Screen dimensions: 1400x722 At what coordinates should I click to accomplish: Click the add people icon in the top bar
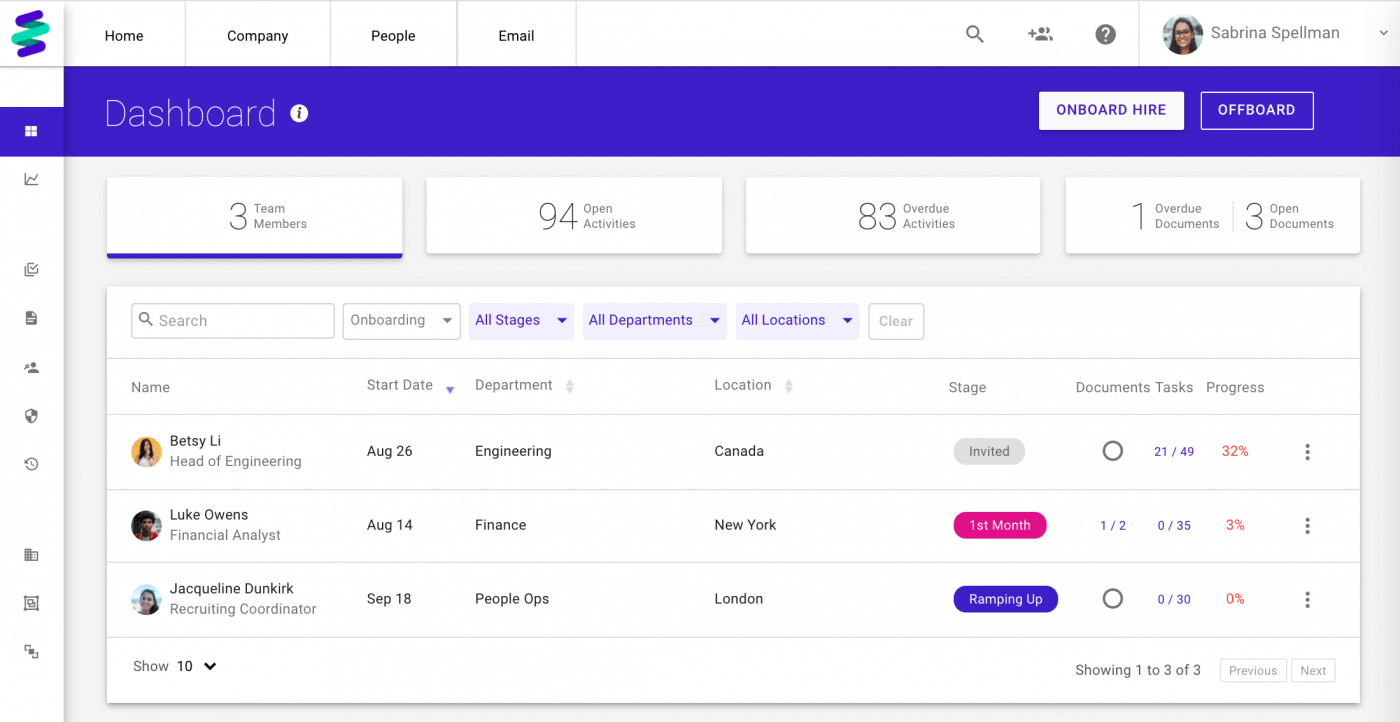1040,34
